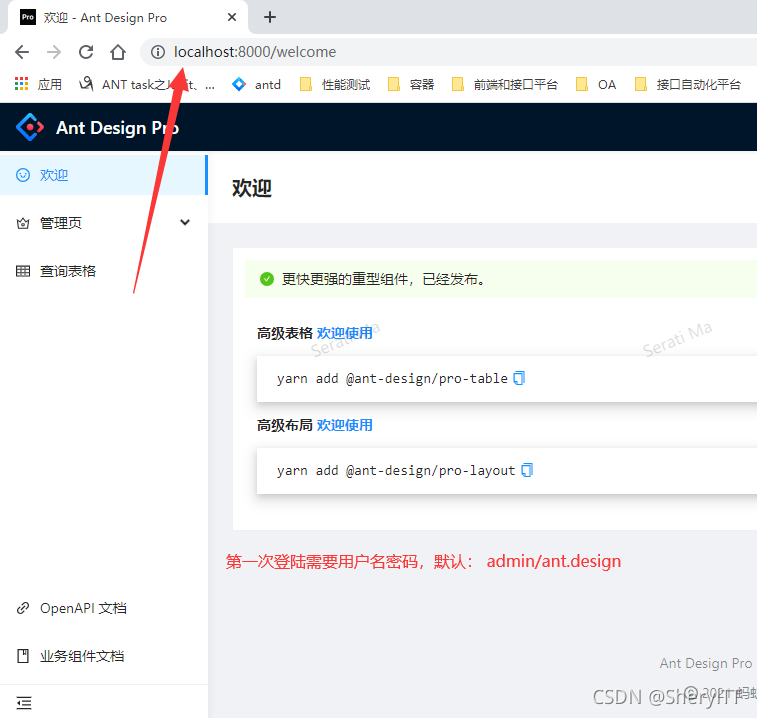Open the 业务组件文档 link
757x718 pixels.
click(82, 656)
